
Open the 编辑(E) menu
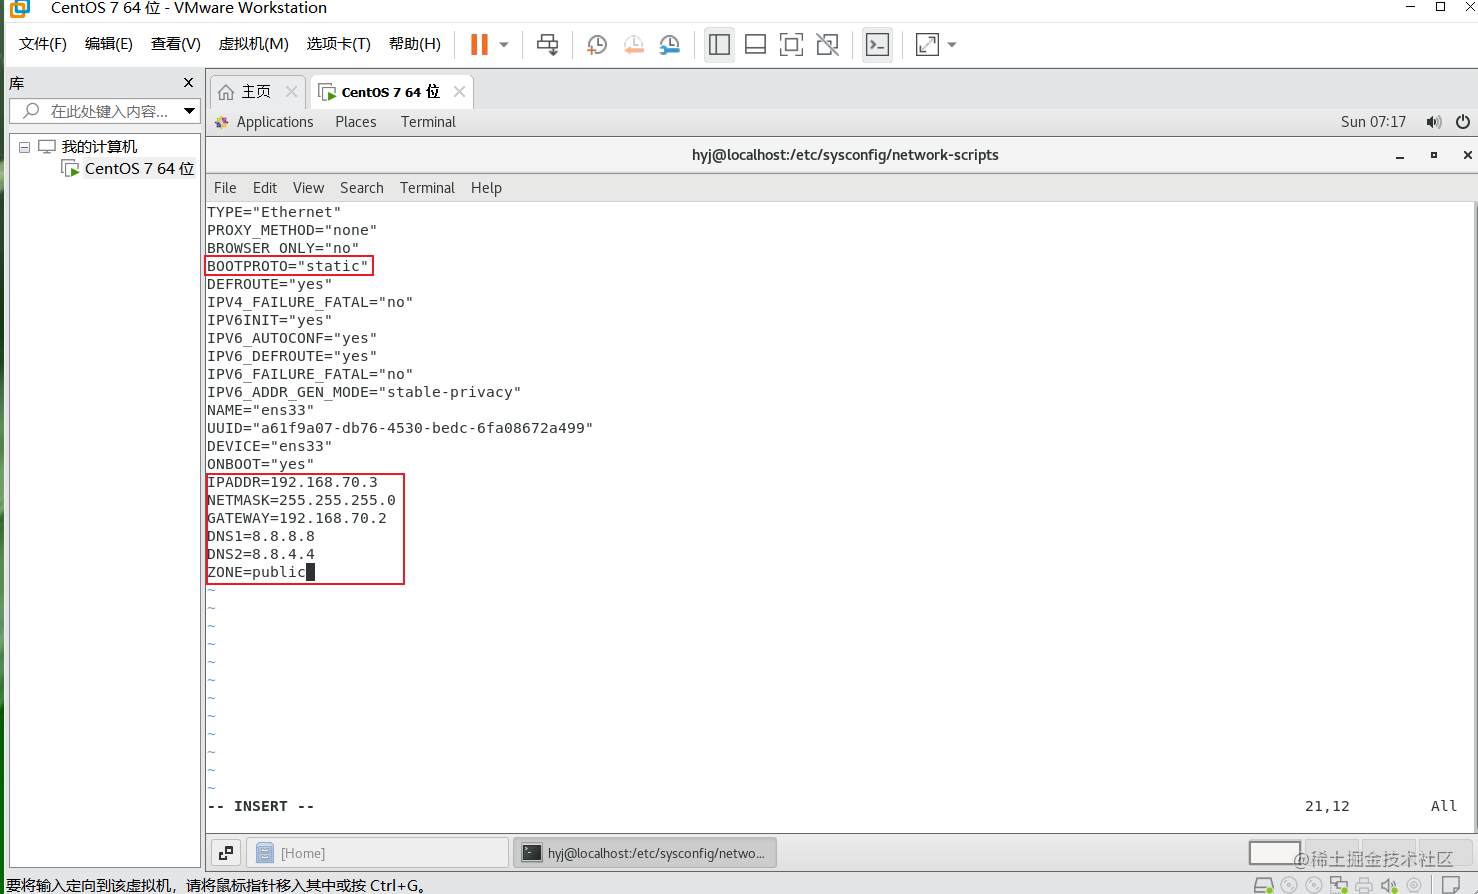(x=109, y=44)
